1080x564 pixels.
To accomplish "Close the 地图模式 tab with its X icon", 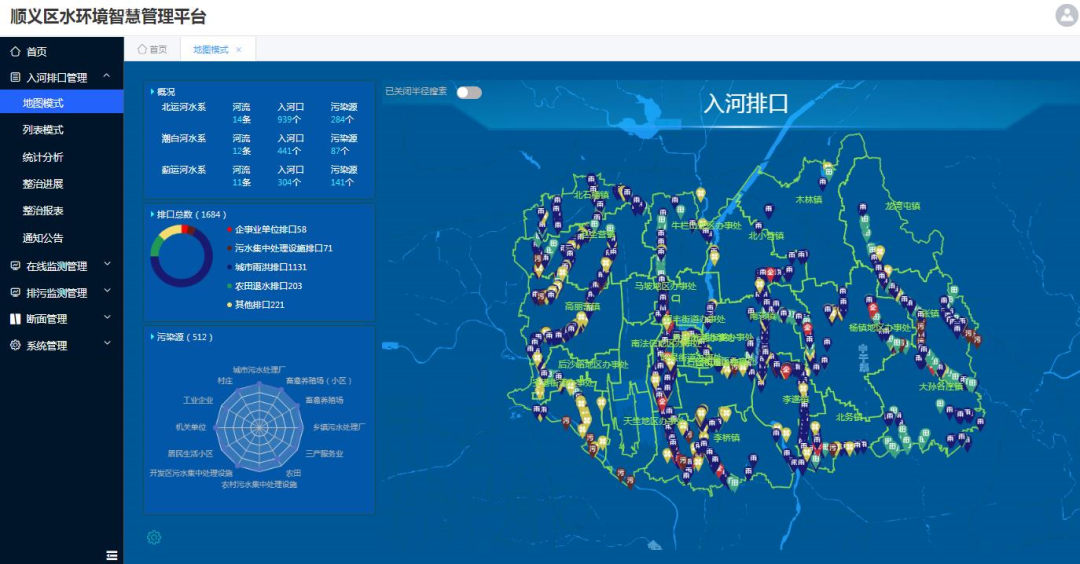I will coord(239,50).
